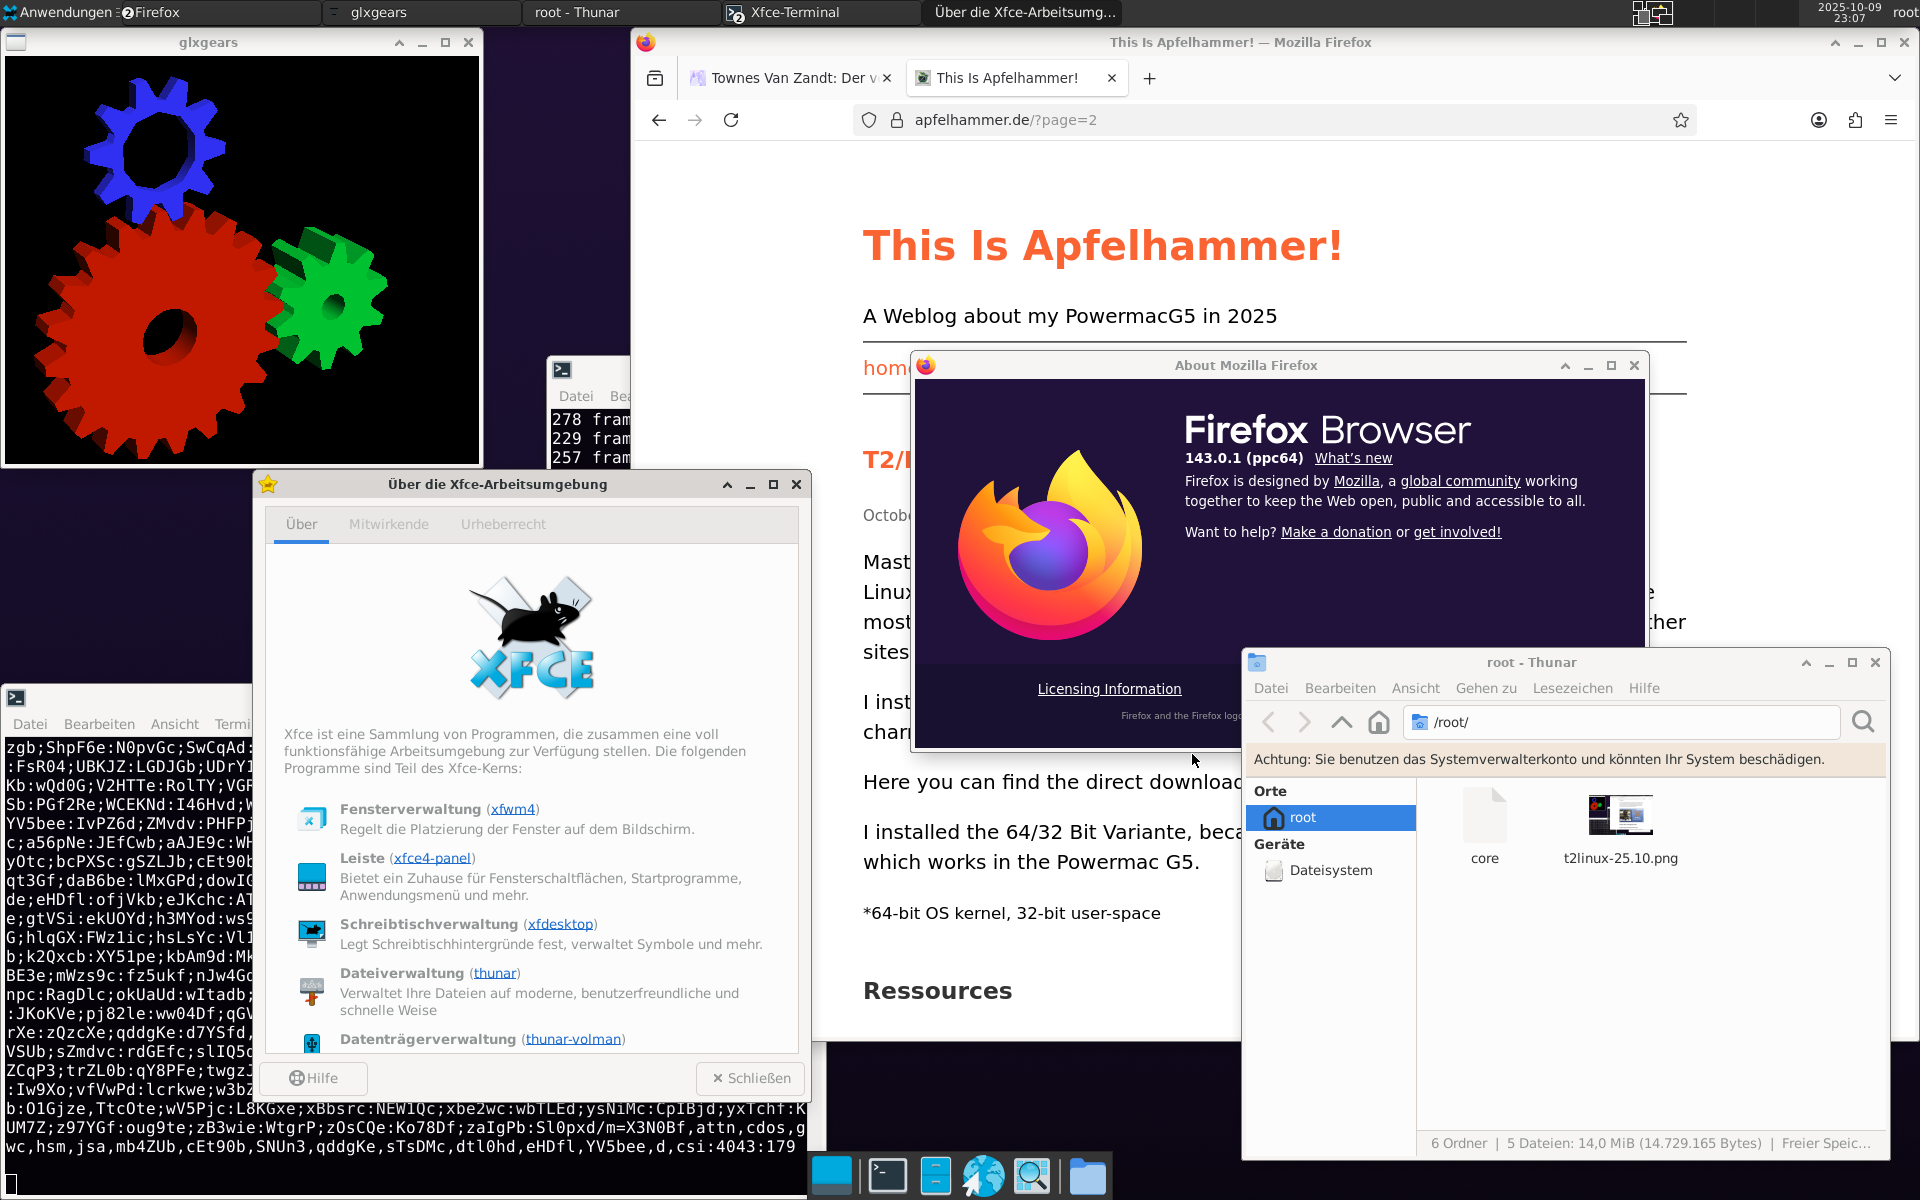Screen dimensions: 1920x1200
Task: Click the Thunar search magnifier icon
Action: pos(1862,722)
